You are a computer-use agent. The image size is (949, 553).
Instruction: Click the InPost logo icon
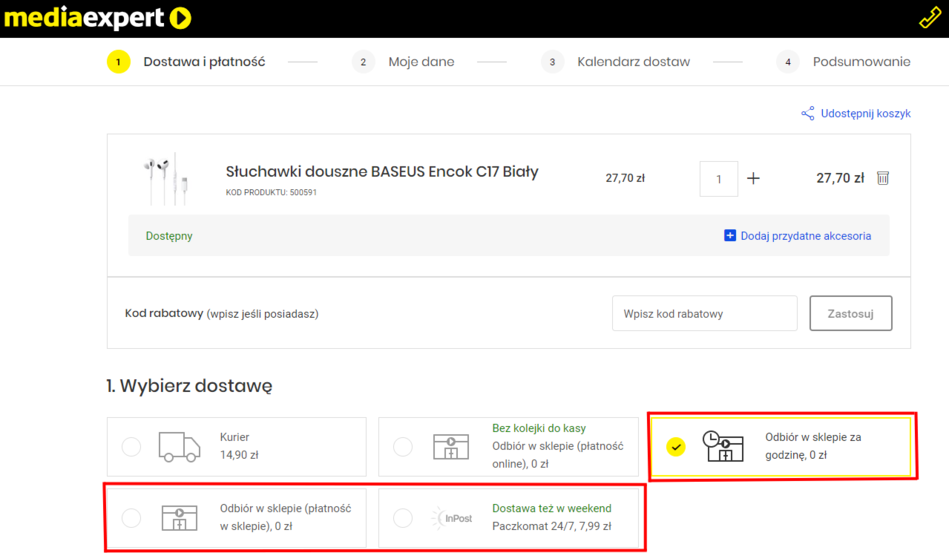point(451,518)
